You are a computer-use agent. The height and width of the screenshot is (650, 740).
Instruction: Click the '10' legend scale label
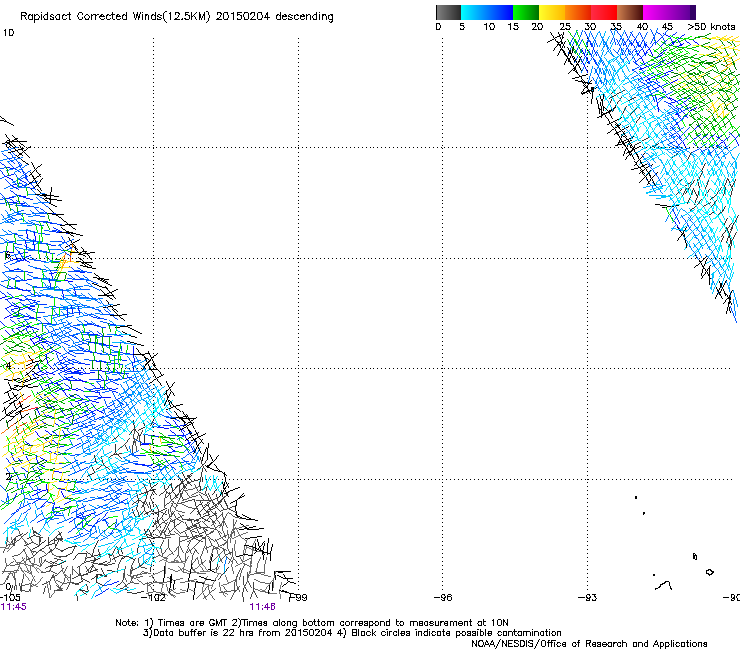coord(489,27)
